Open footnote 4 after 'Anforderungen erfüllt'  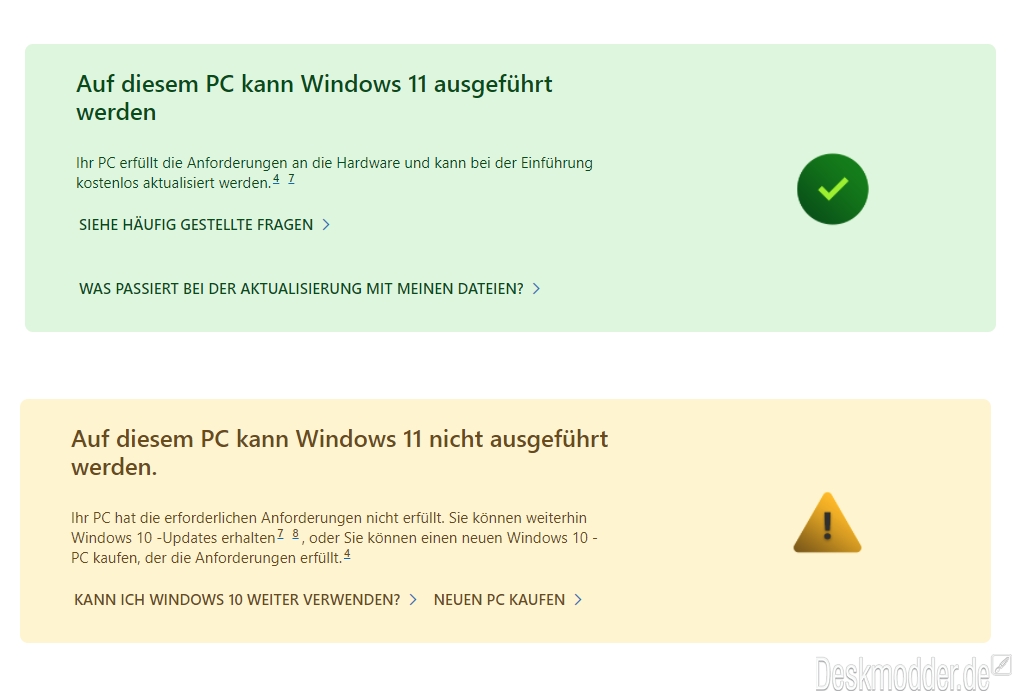tap(347, 554)
